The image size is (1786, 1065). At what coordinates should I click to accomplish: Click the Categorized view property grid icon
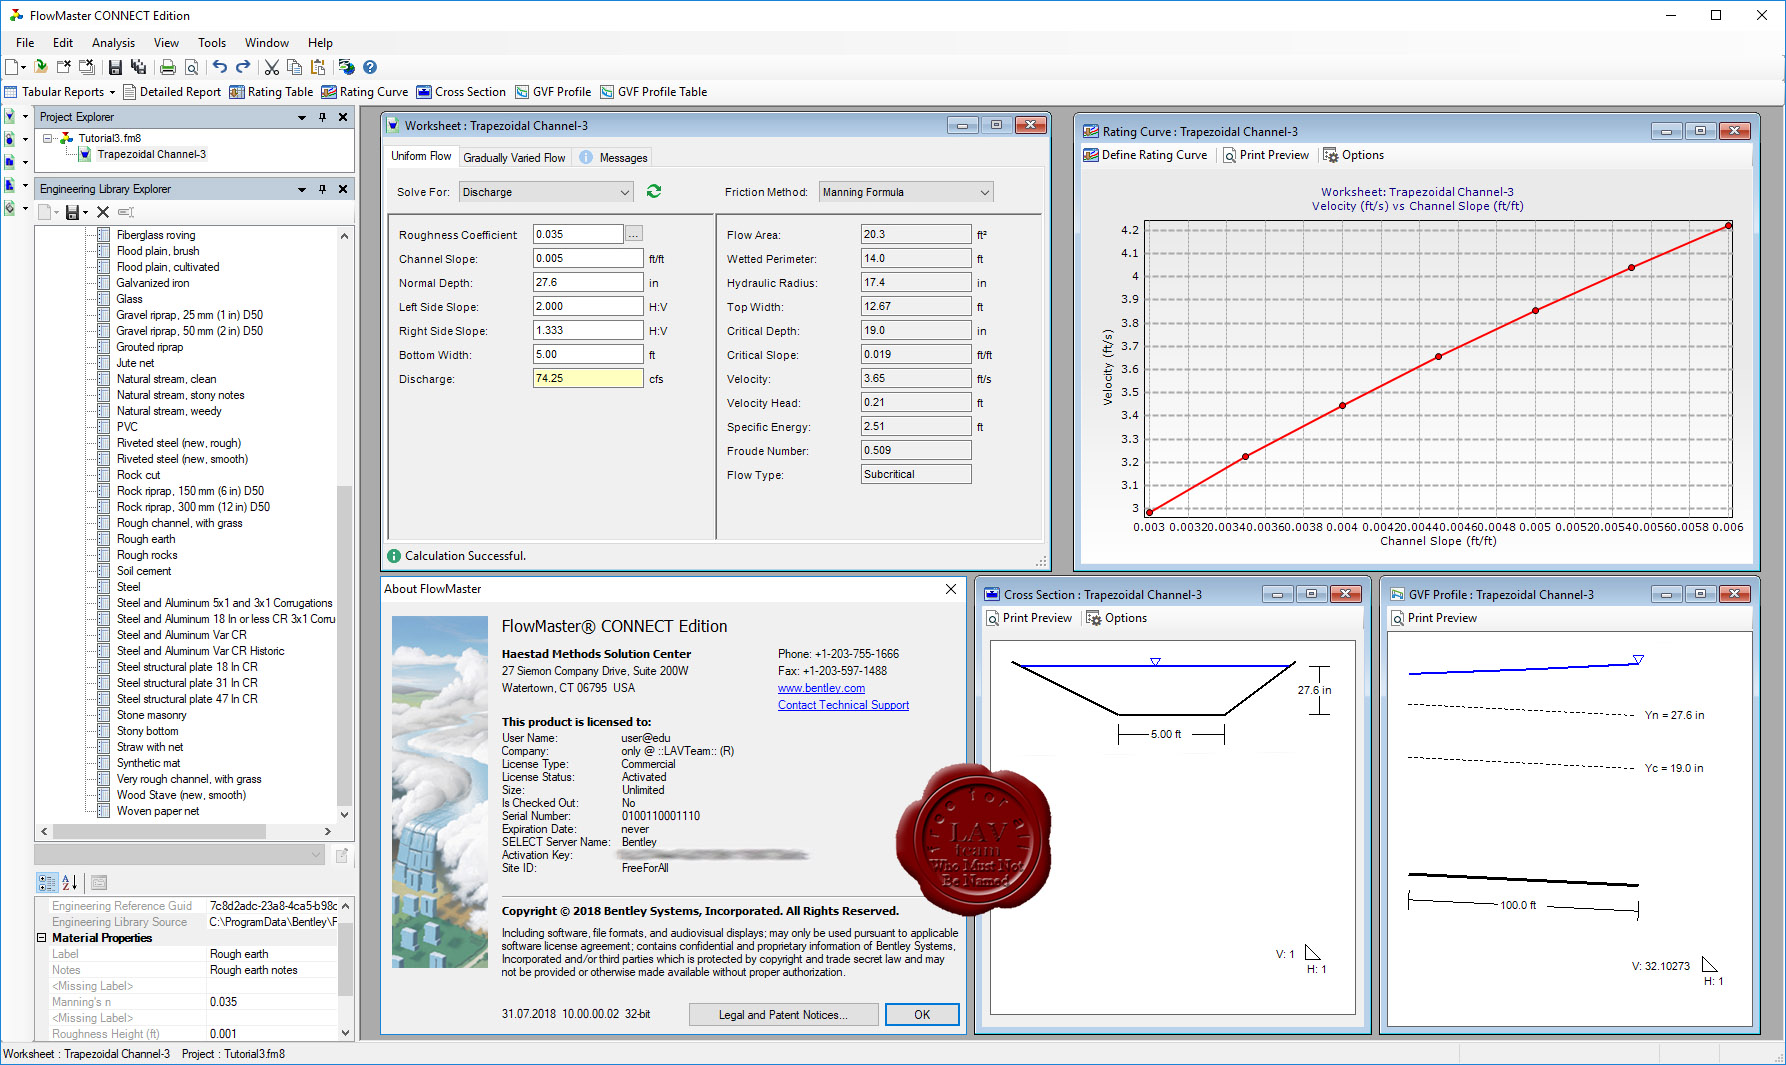47,882
